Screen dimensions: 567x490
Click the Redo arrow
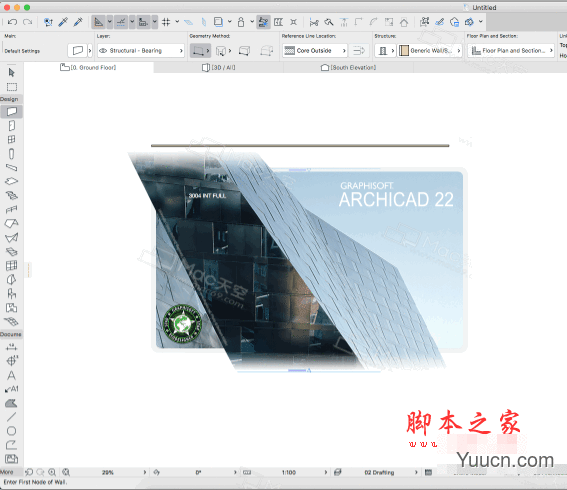[x=27, y=22]
